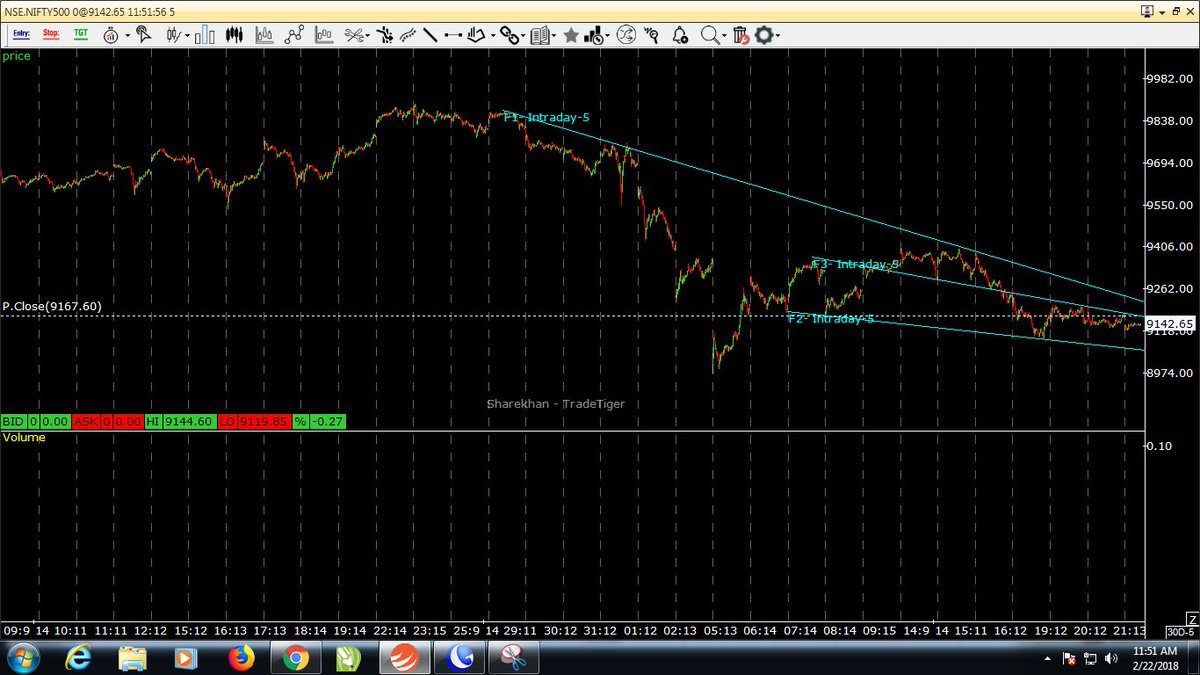Click the favorites star icon
This screenshot has width=1200, height=675.
click(572, 34)
